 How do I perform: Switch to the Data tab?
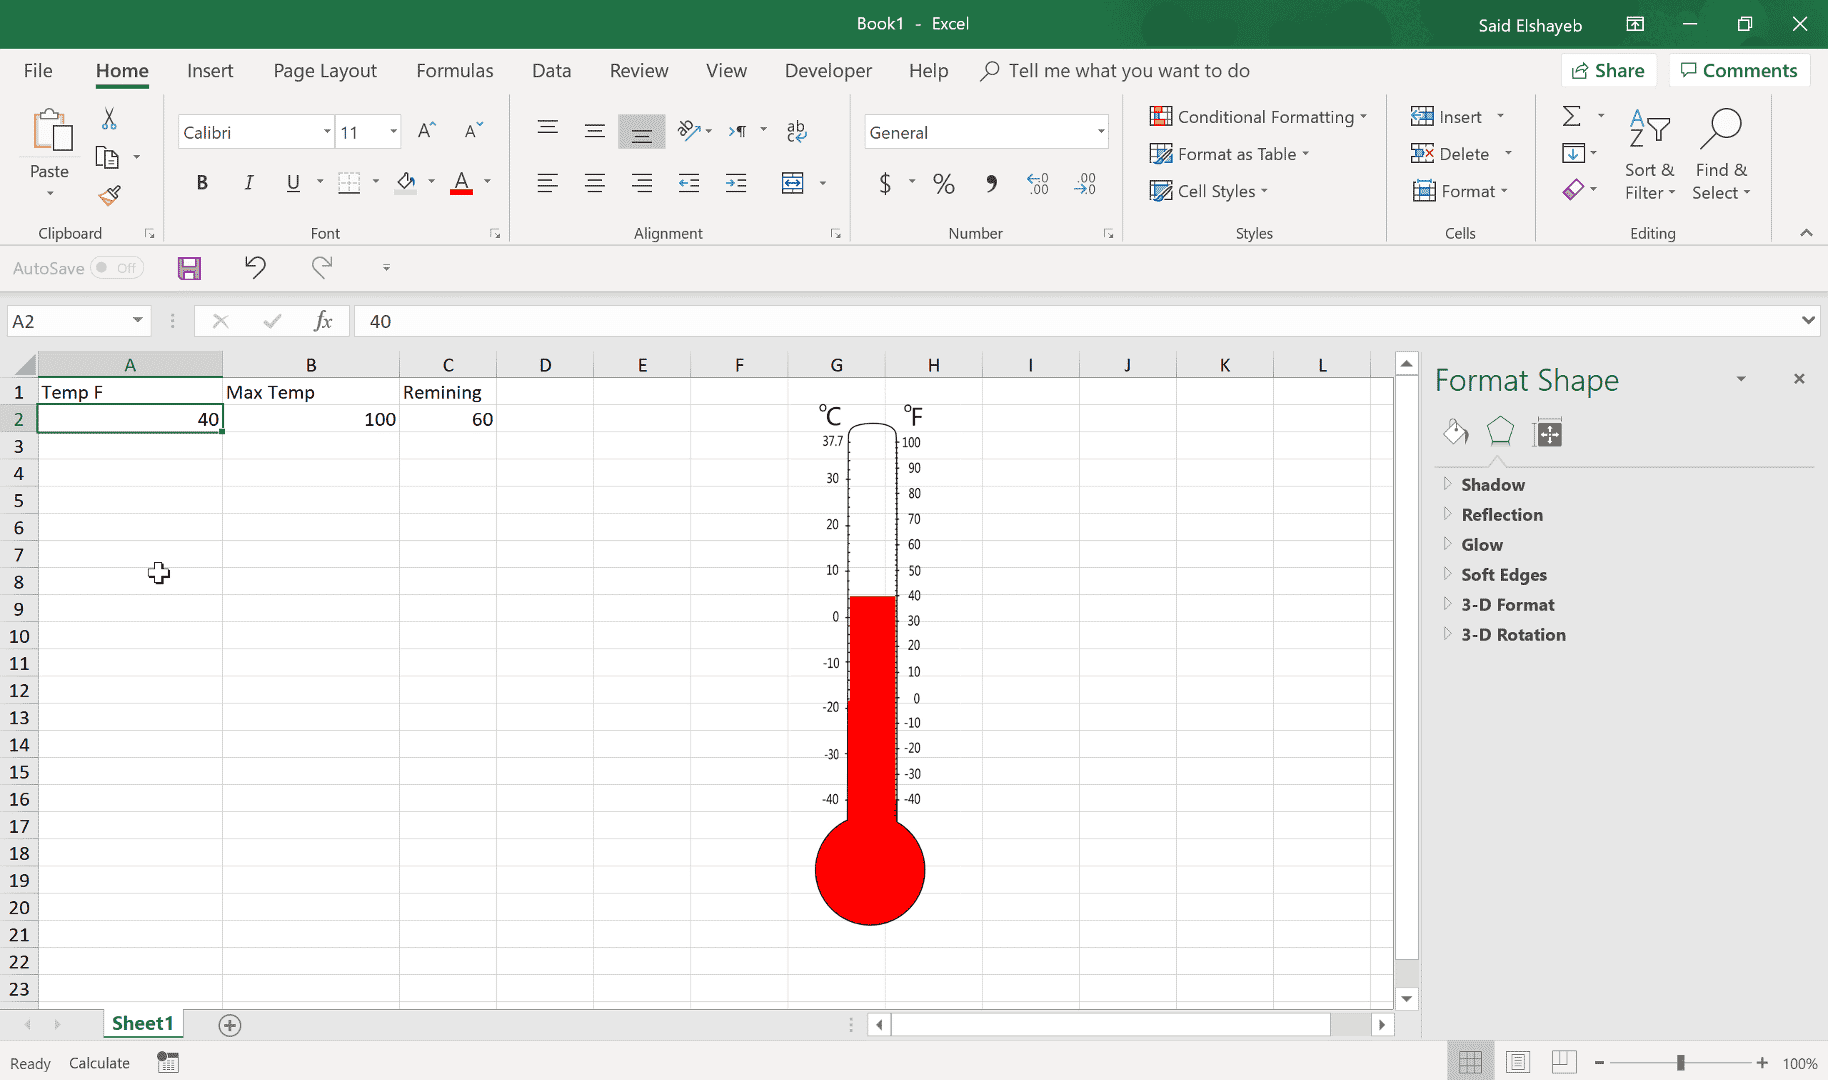pyautogui.click(x=552, y=71)
